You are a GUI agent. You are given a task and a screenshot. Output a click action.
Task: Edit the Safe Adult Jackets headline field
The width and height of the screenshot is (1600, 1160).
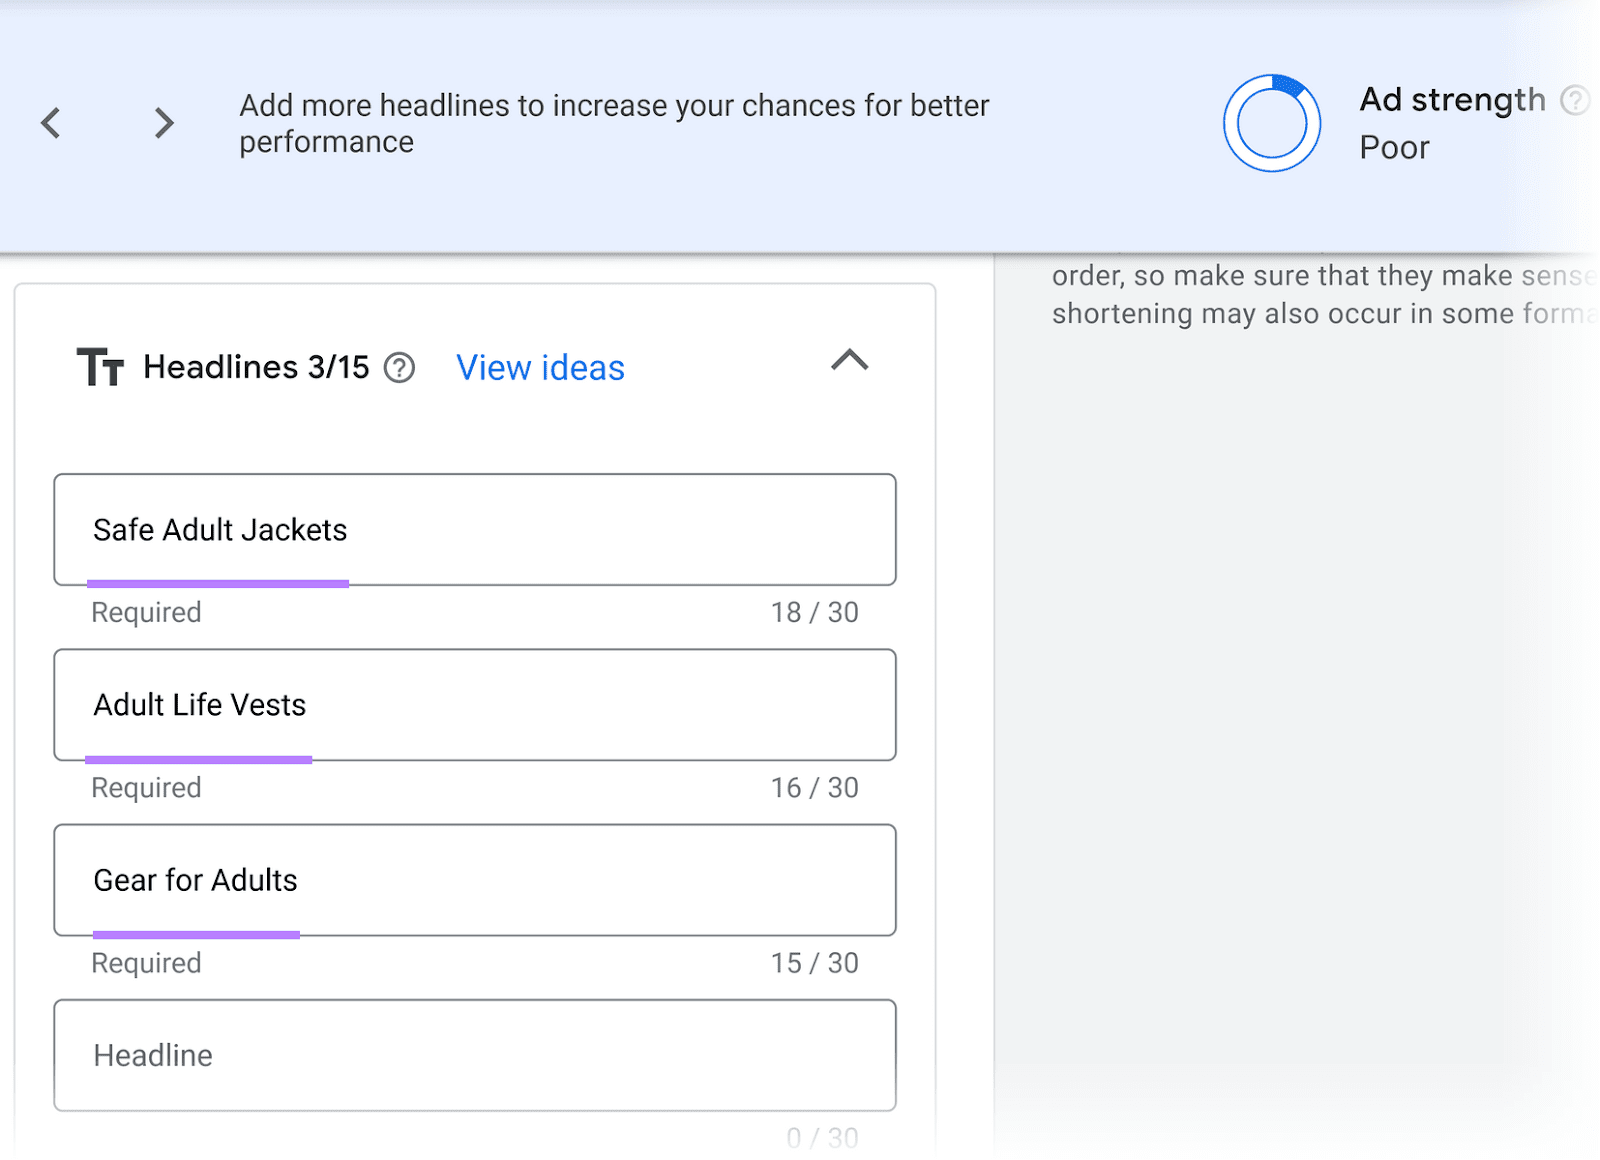coord(475,529)
